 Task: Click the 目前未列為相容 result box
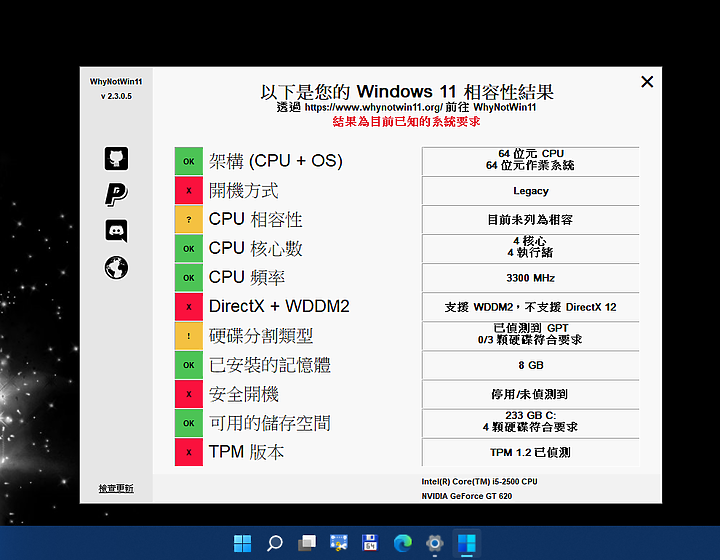(530, 219)
